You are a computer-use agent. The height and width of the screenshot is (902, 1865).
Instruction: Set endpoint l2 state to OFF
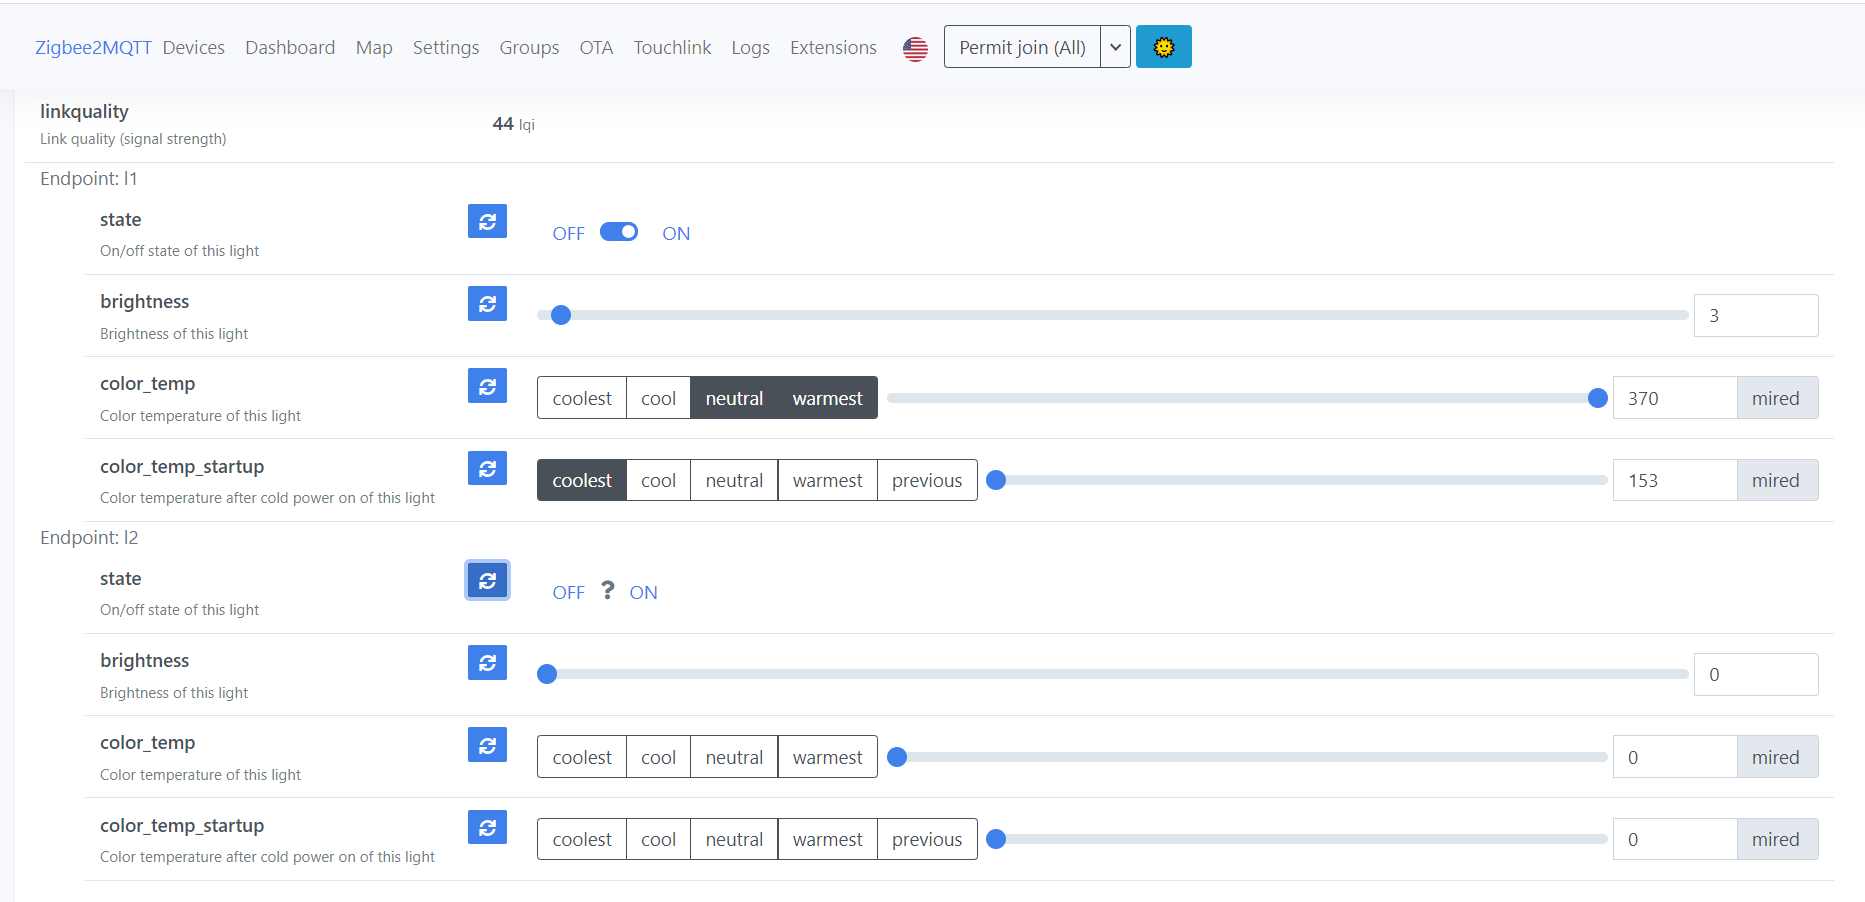pyautogui.click(x=568, y=591)
